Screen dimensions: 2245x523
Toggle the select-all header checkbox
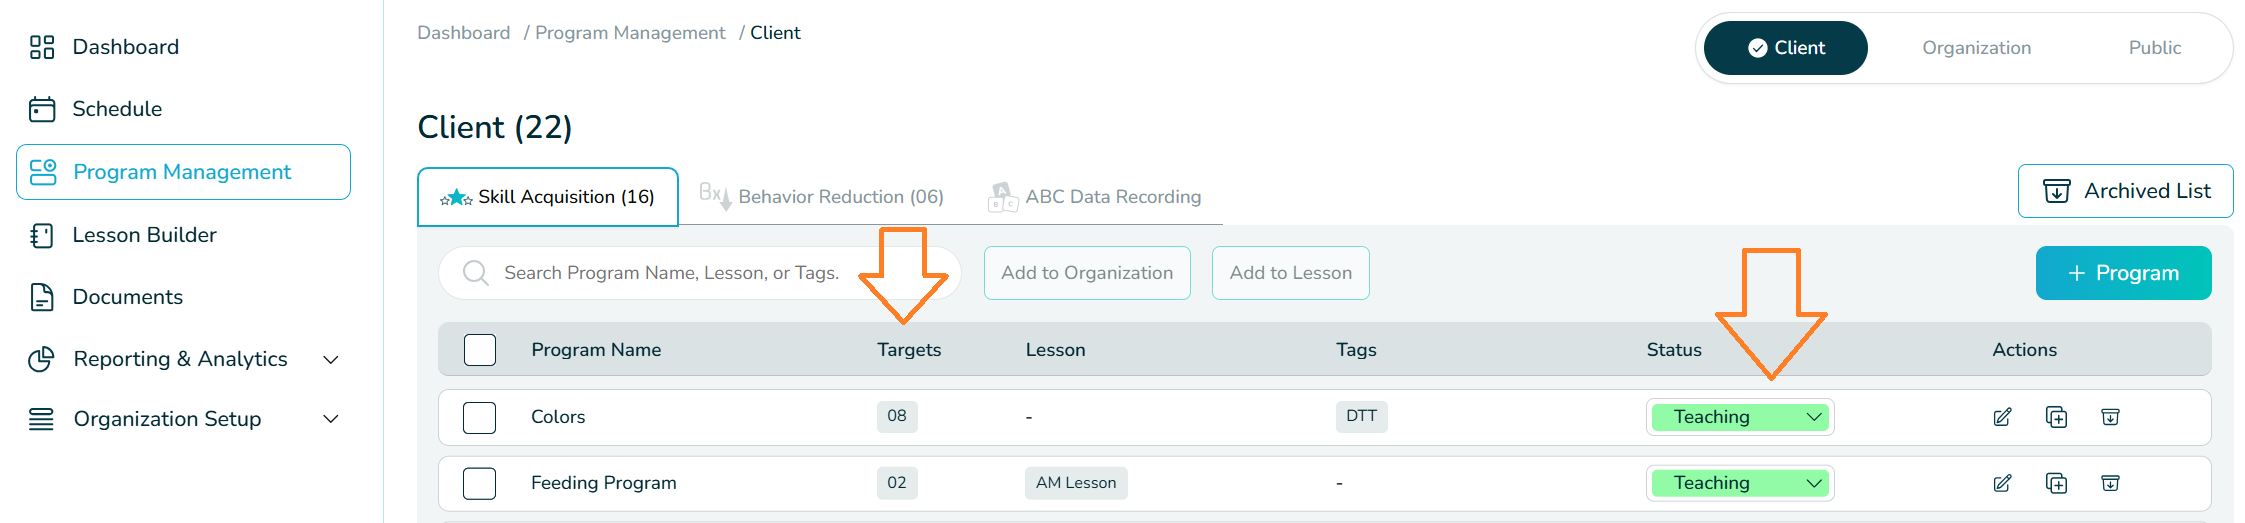click(x=480, y=350)
